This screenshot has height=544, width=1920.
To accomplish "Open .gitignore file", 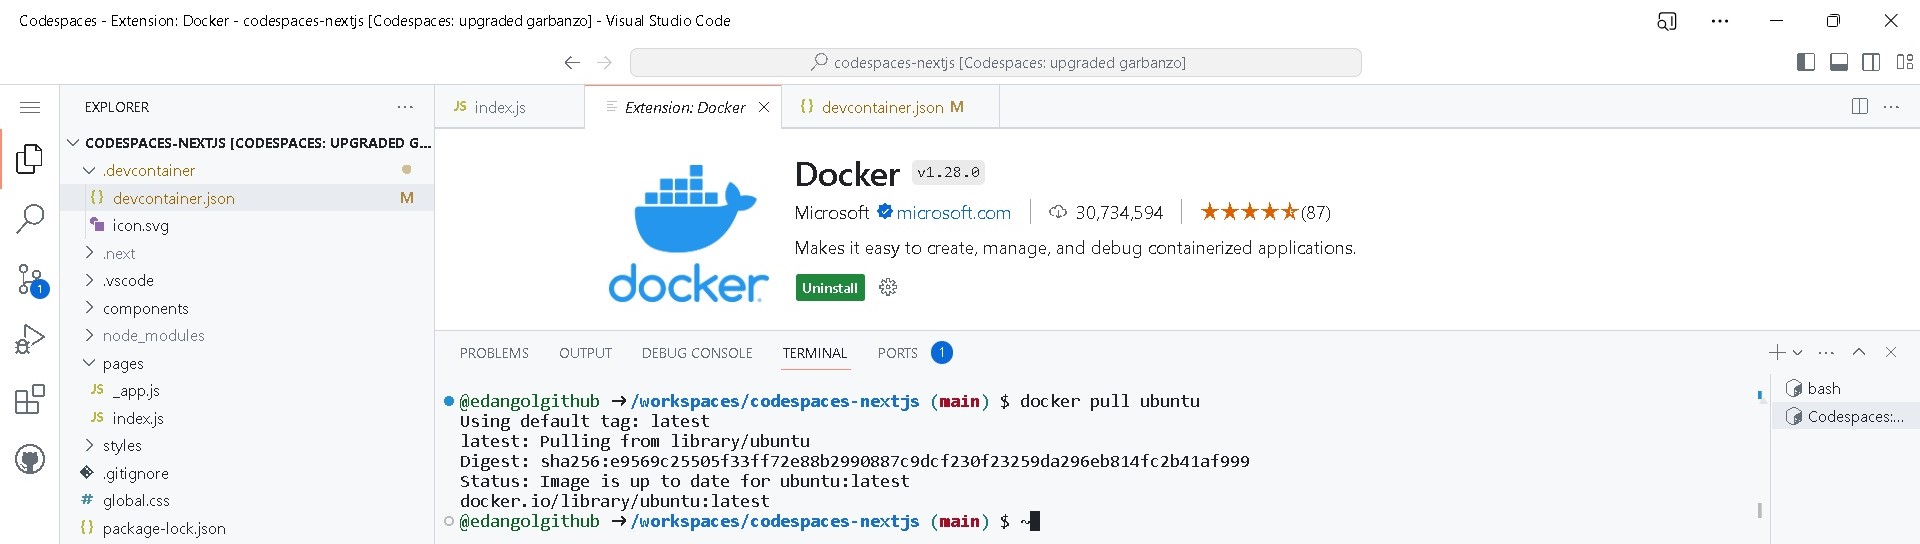I will pos(248,473).
